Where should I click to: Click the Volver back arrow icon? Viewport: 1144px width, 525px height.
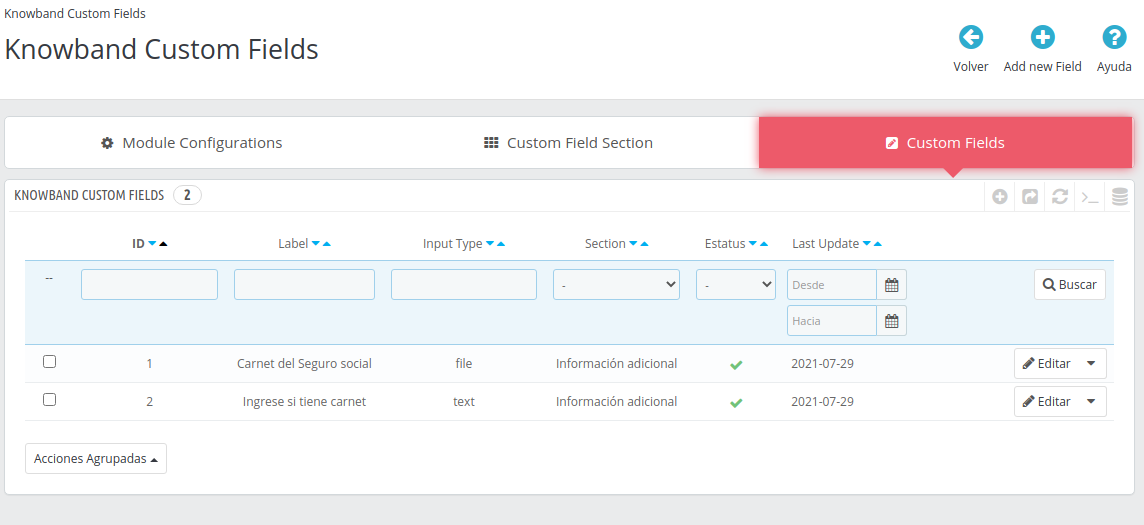970,38
